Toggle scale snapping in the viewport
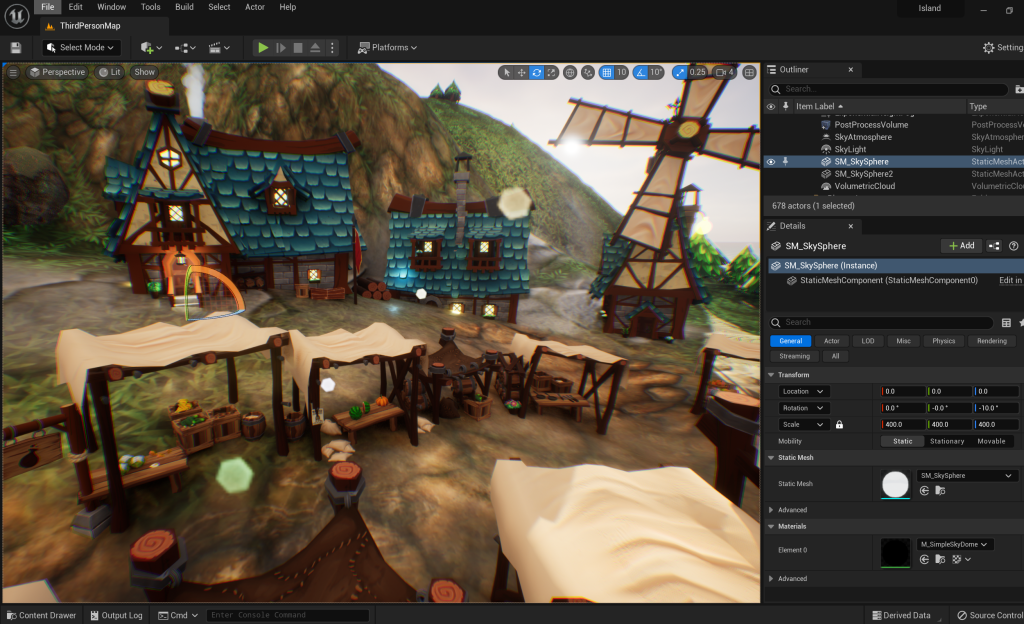The width and height of the screenshot is (1024, 624). tap(680, 72)
